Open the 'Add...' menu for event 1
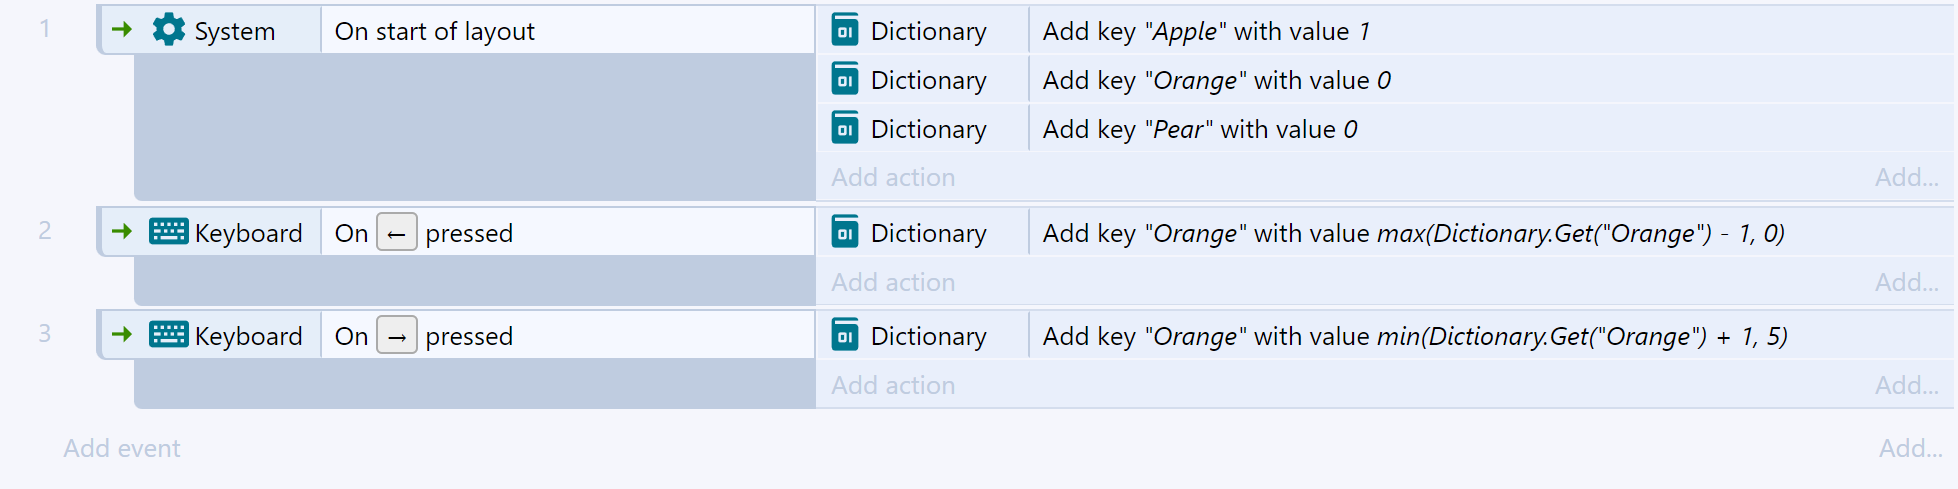The height and width of the screenshot is (489, 1958). (1907, 177)
